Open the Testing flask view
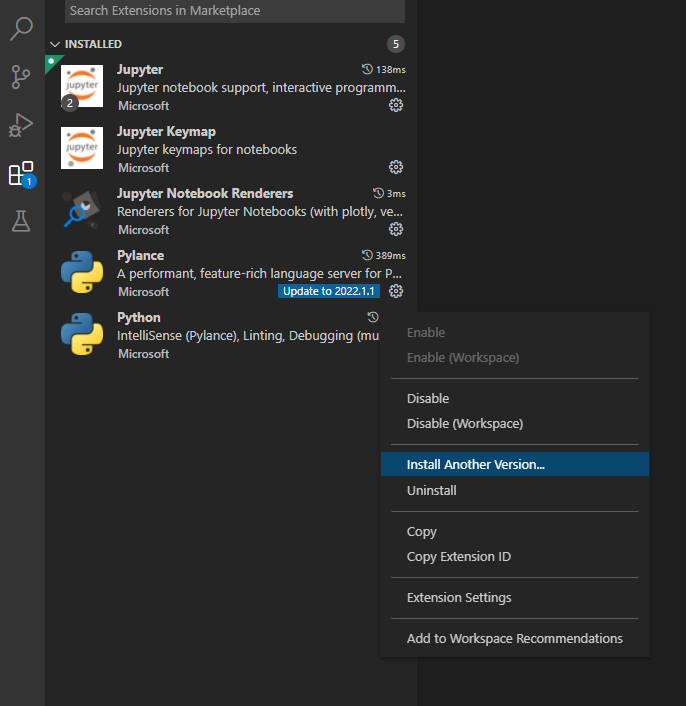This screenshot has width=686, height=706. coord(21,221)
